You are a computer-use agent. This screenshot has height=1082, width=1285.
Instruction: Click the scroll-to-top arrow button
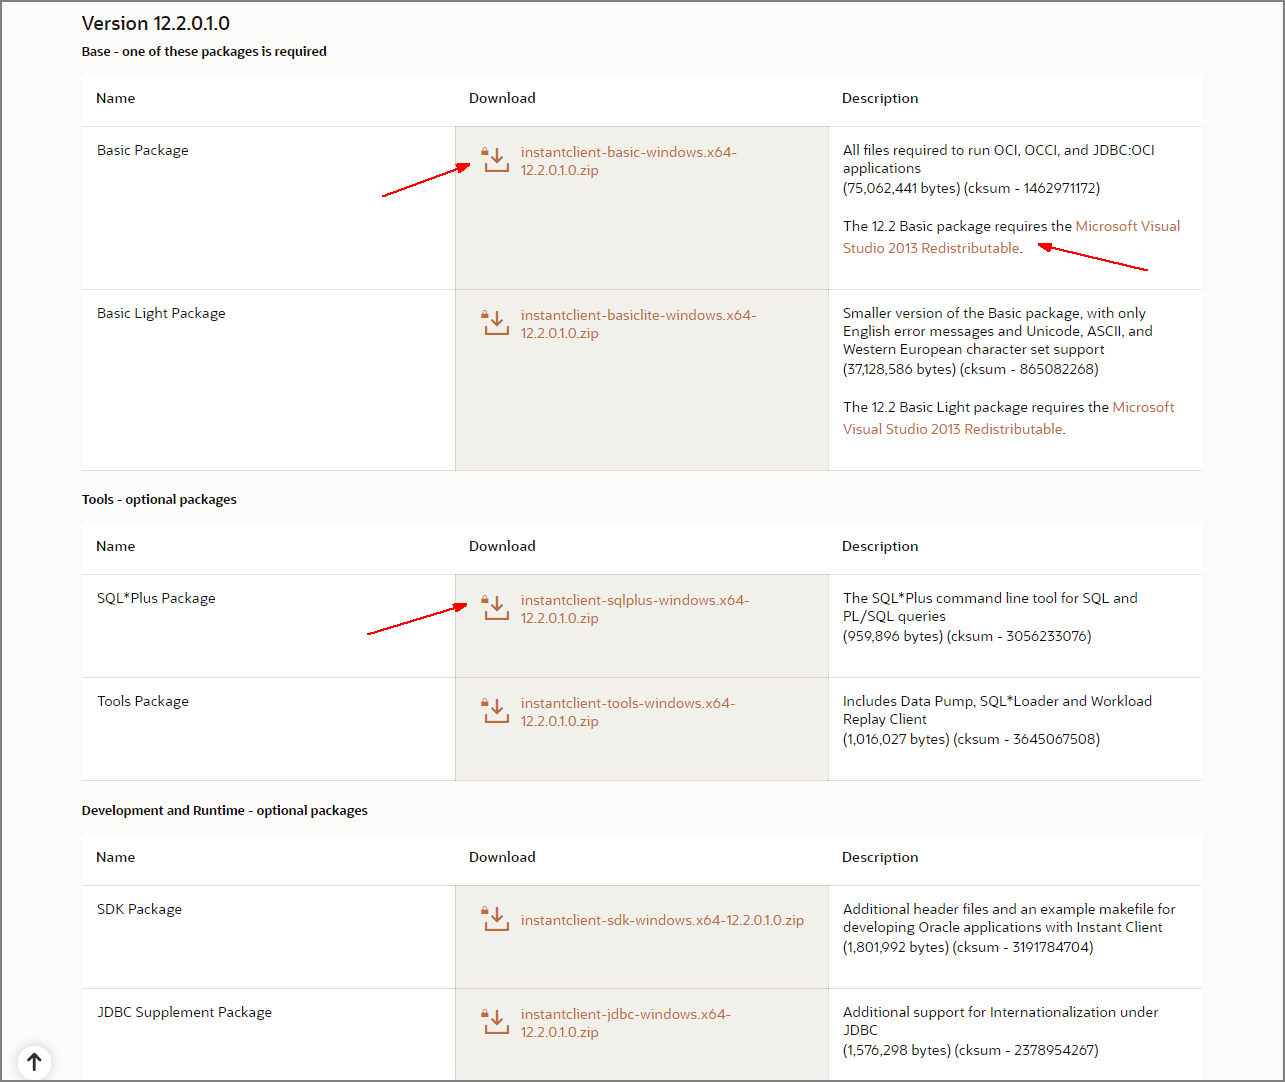[34, 1062]
